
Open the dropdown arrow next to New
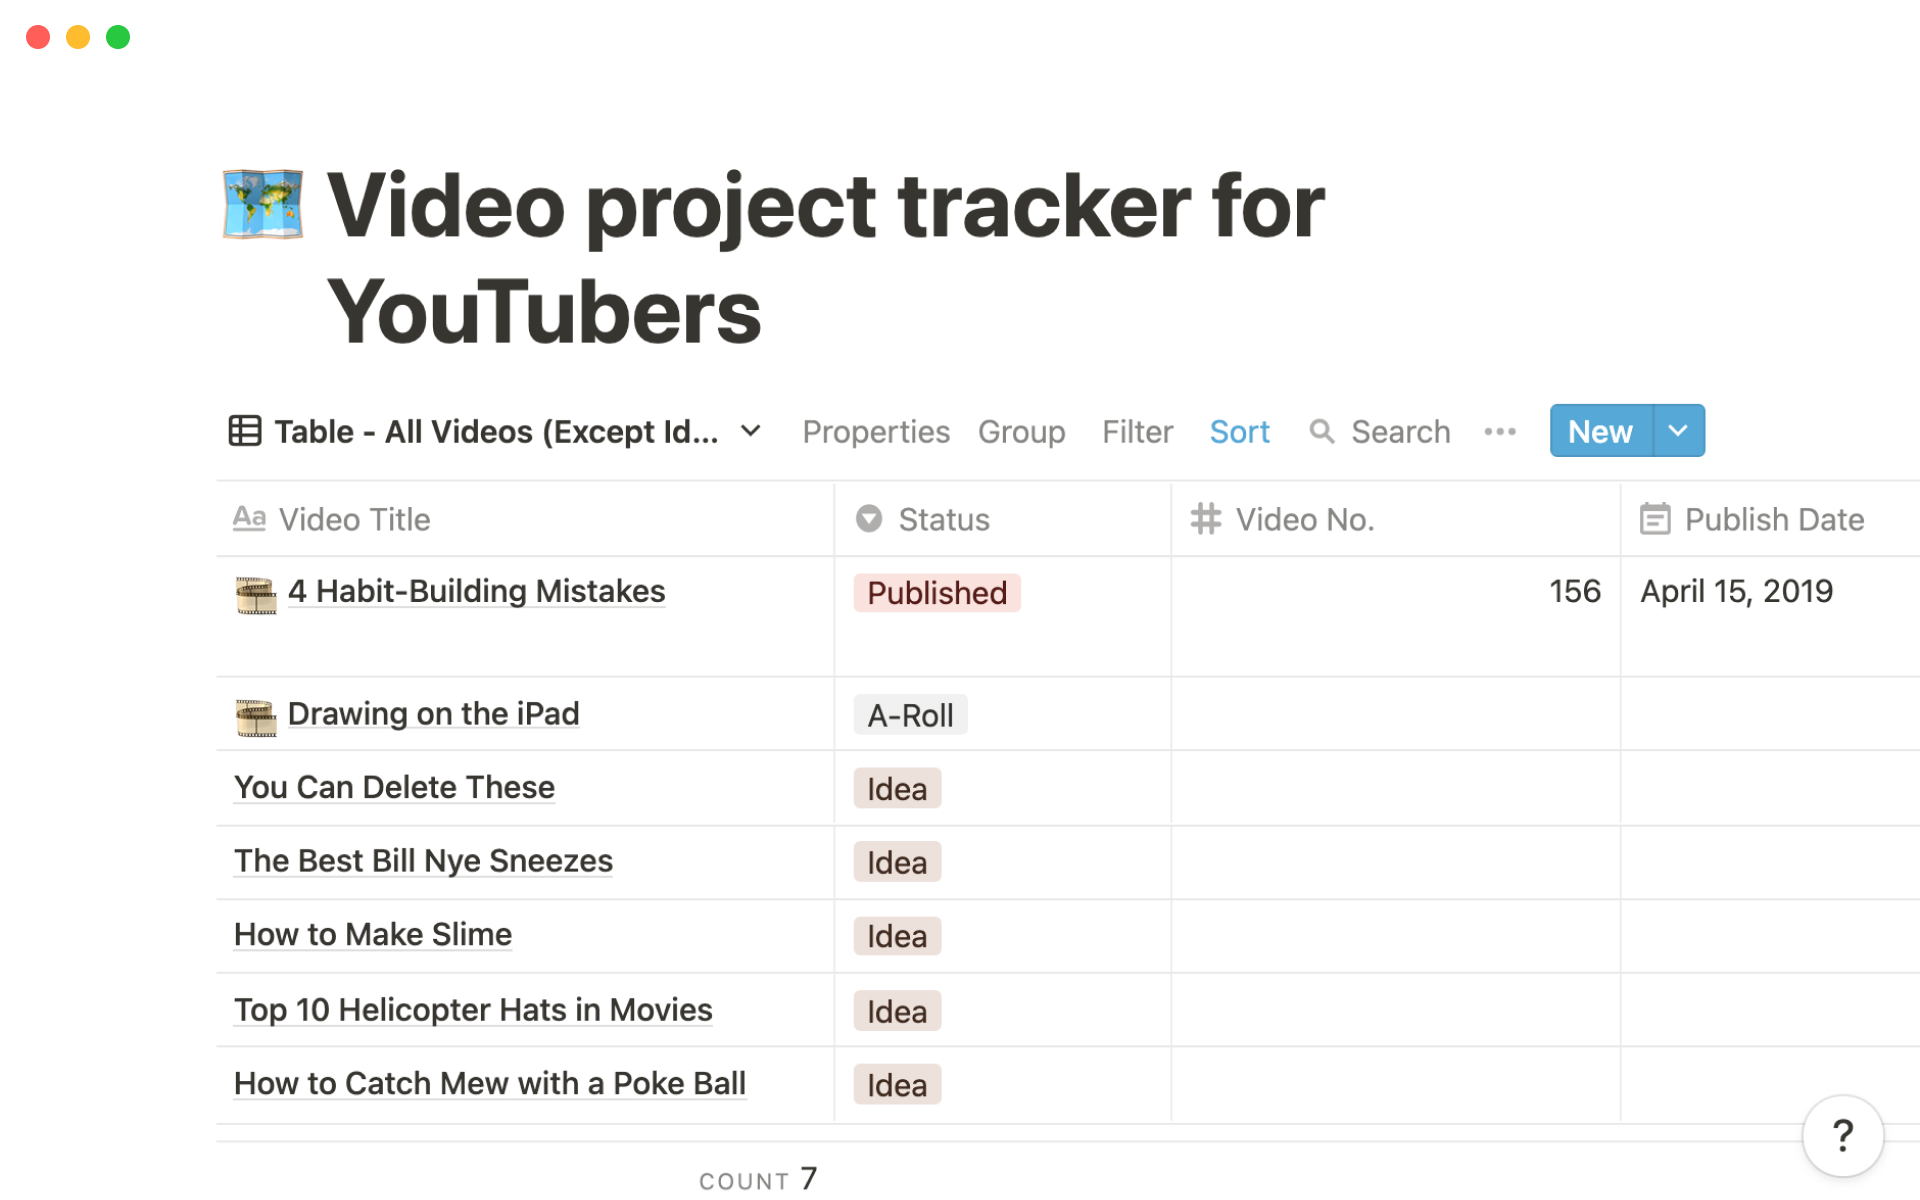point(1679,431)
